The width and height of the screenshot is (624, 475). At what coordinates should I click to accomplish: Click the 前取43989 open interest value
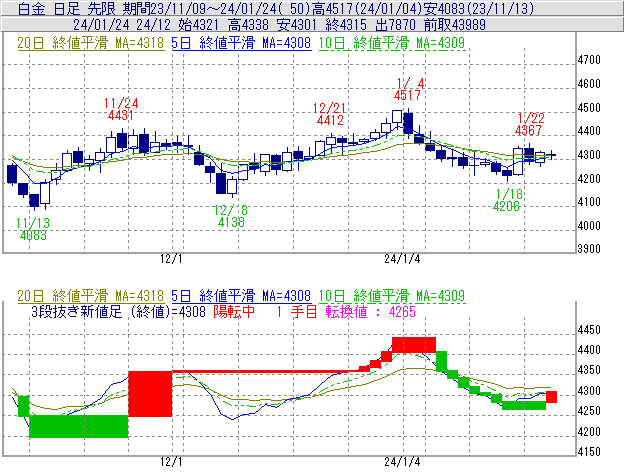pyautogui.click(x=455, y=25)
